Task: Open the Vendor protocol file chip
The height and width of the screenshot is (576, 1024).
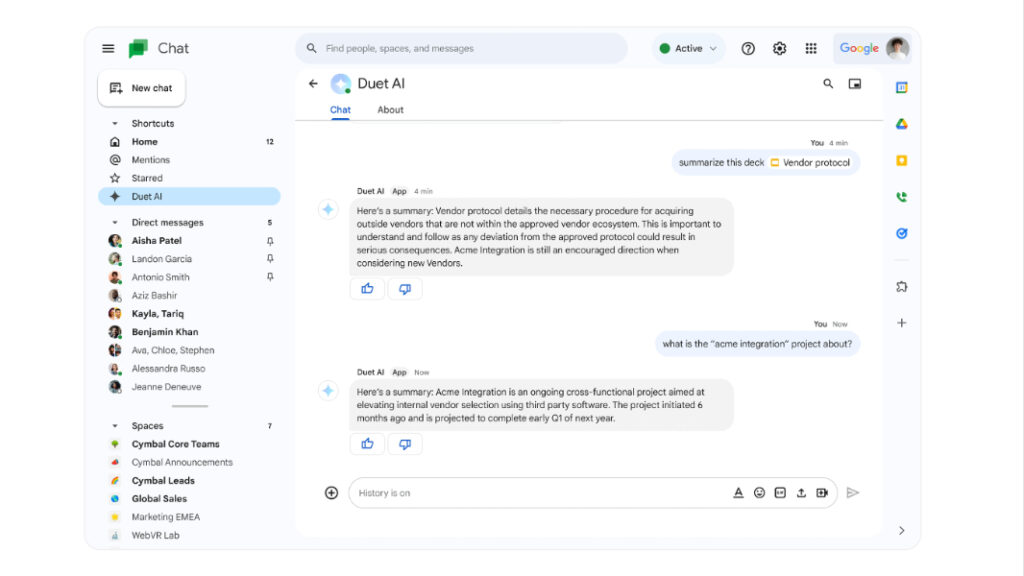Action: [810, 163]
